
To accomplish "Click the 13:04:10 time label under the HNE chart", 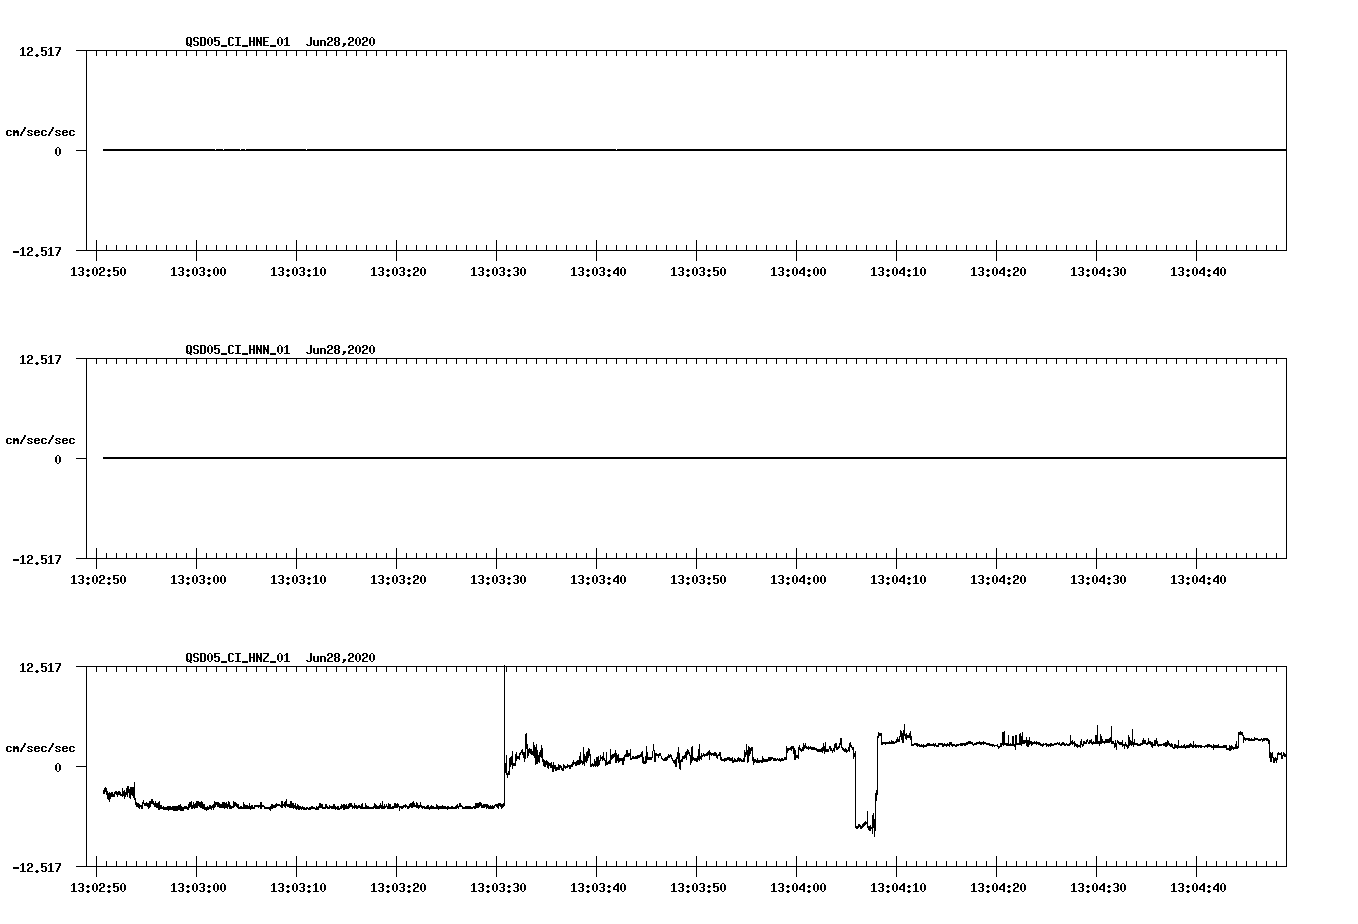I will pyautogui.click(x=898, y=272).
